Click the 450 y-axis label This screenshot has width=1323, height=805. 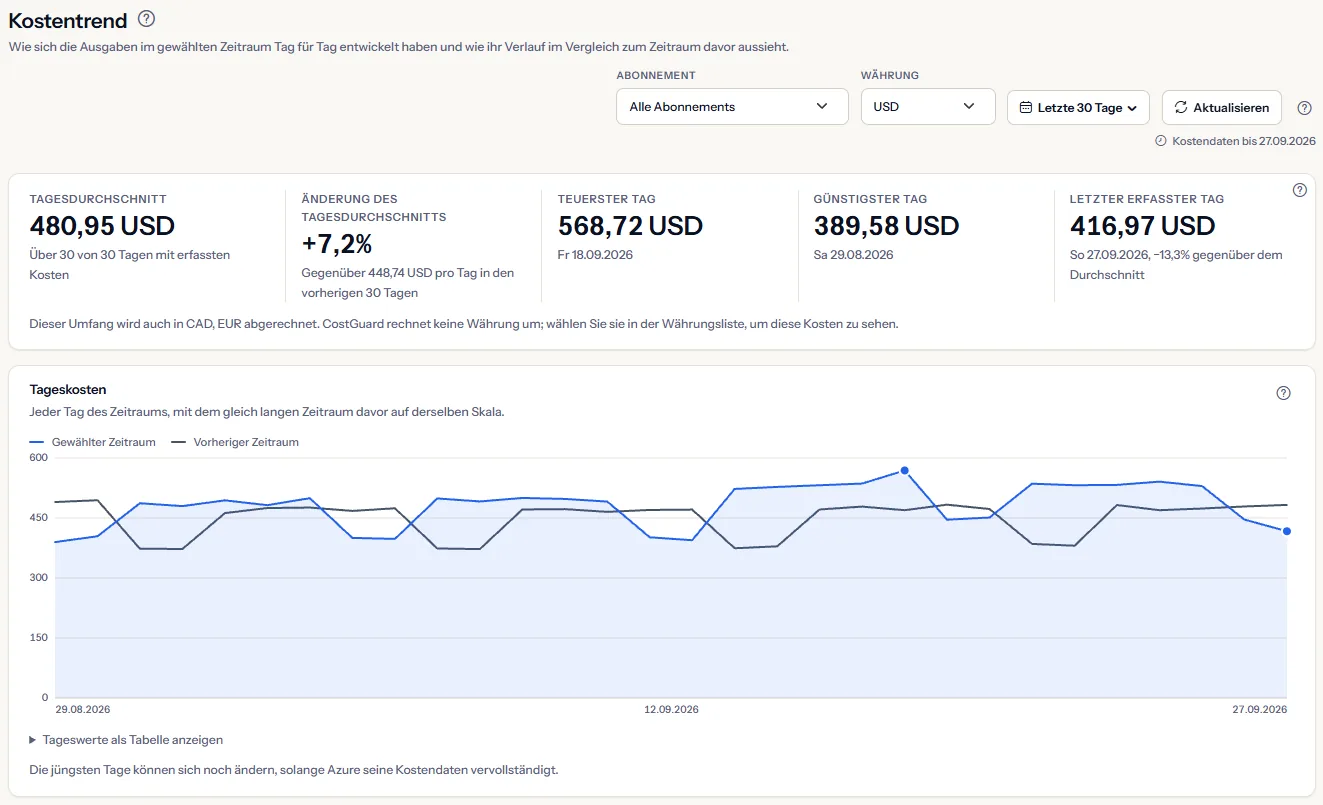(39, 518)
